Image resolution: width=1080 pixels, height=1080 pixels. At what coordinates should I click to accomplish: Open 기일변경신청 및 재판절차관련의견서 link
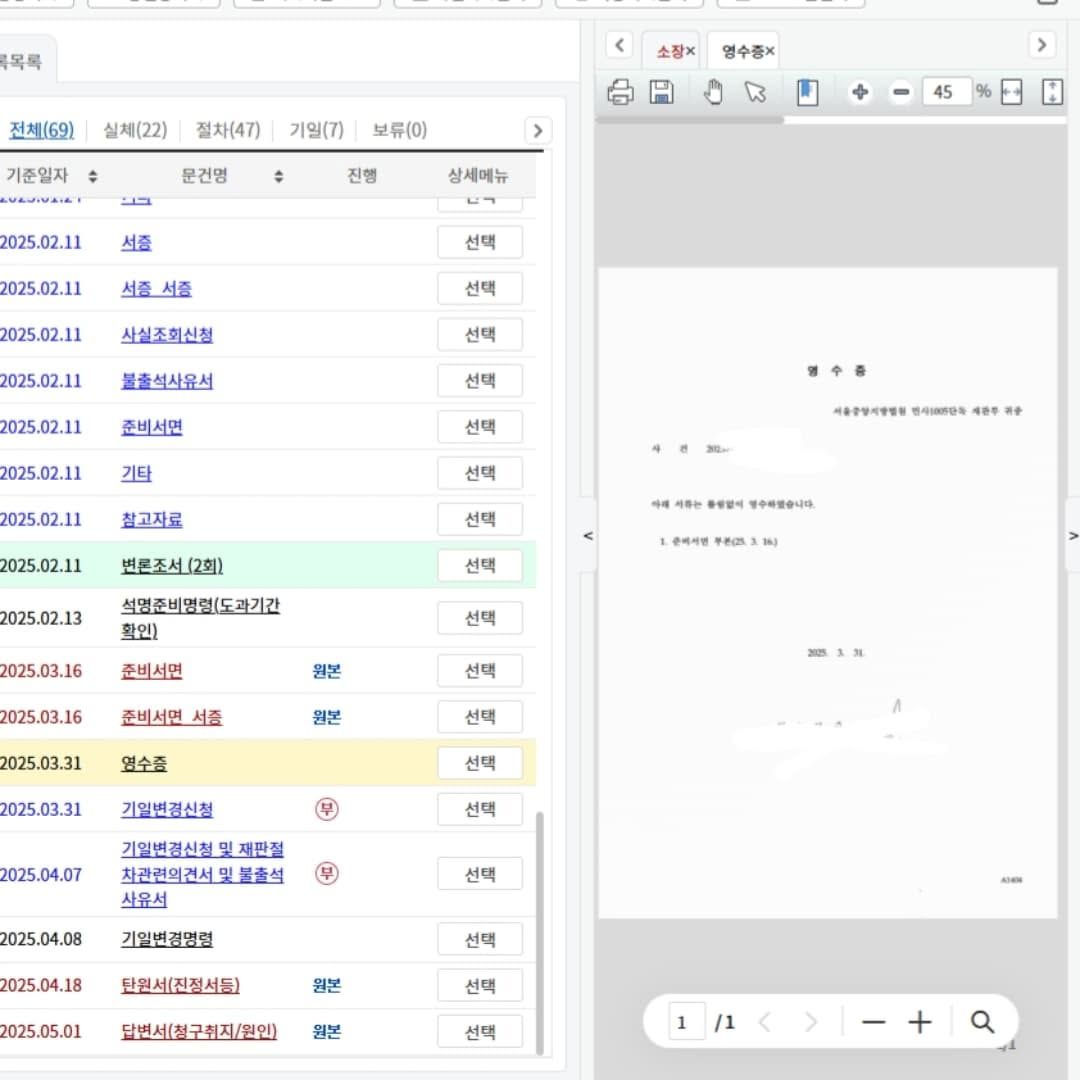point(202,873)
